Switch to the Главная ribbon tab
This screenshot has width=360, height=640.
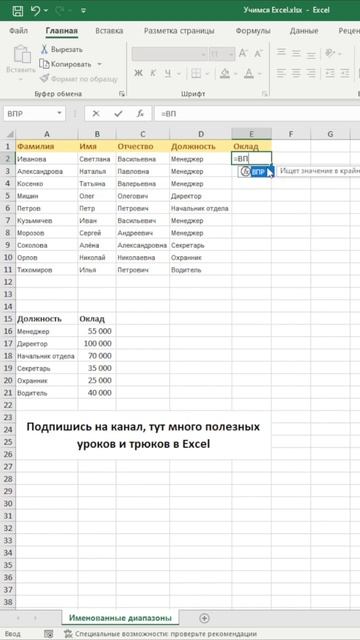(62, 31)
